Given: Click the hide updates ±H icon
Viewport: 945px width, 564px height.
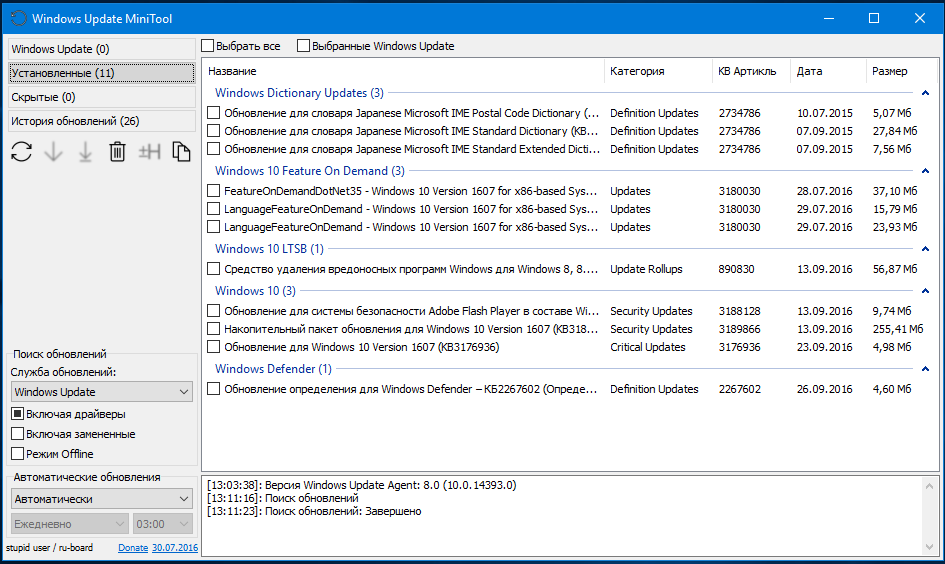Looking at the screenshot, I should [149, 152].
